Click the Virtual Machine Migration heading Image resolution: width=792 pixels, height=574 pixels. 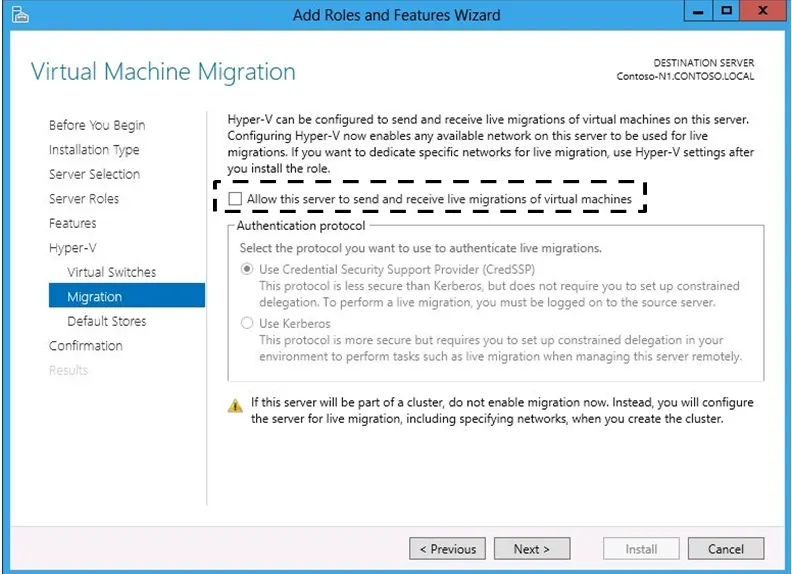click(163, 71)
